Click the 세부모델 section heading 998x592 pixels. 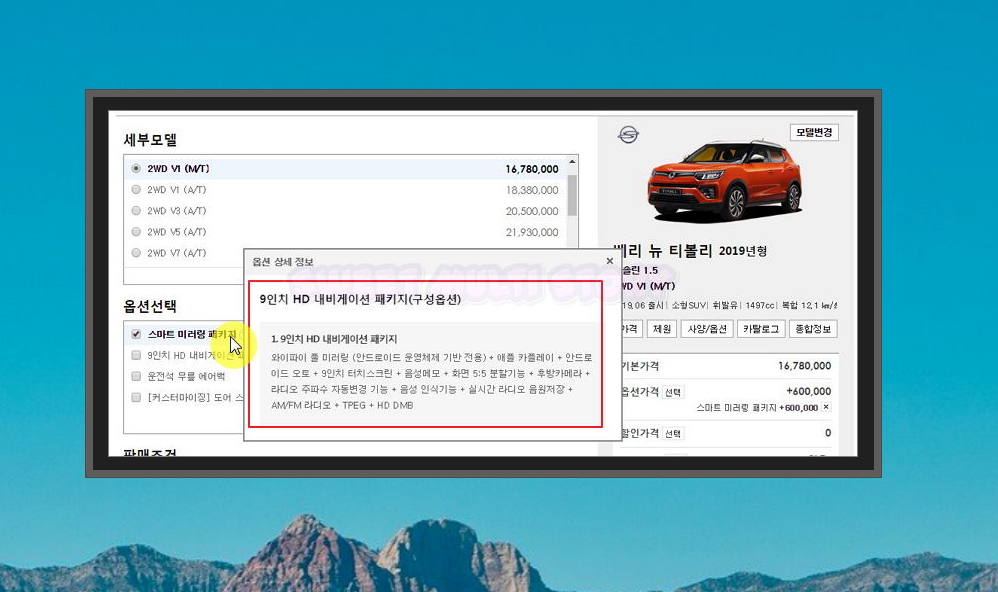click(x=150, y=139)
